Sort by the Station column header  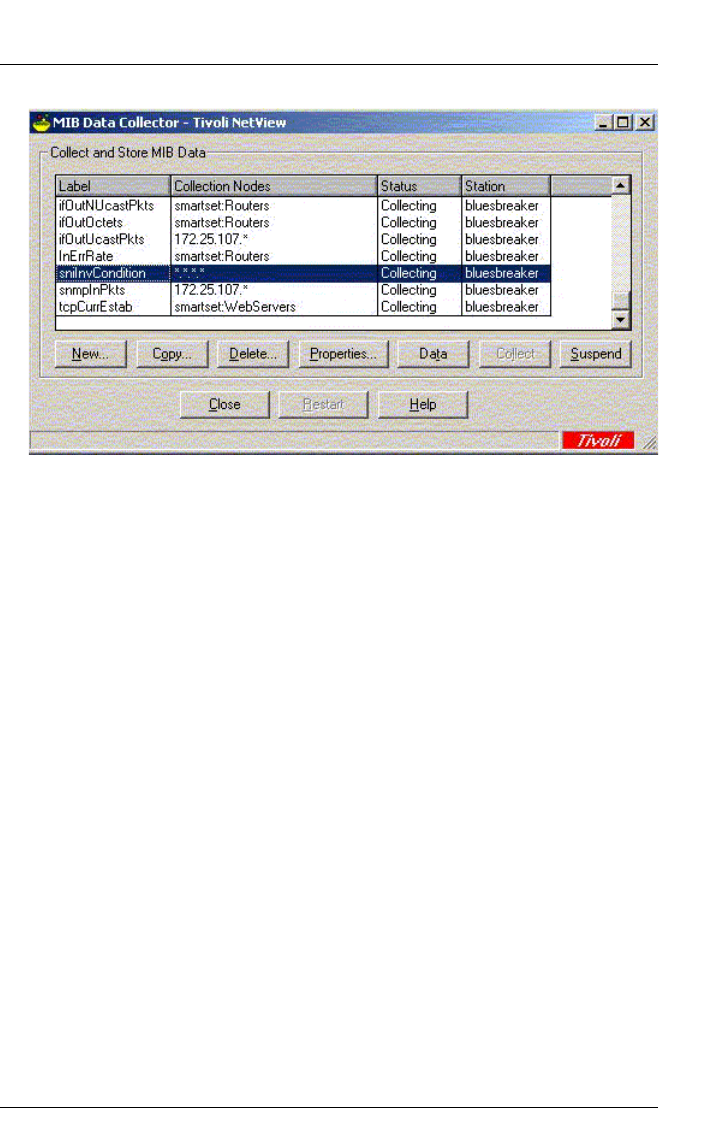coord(506,186)
